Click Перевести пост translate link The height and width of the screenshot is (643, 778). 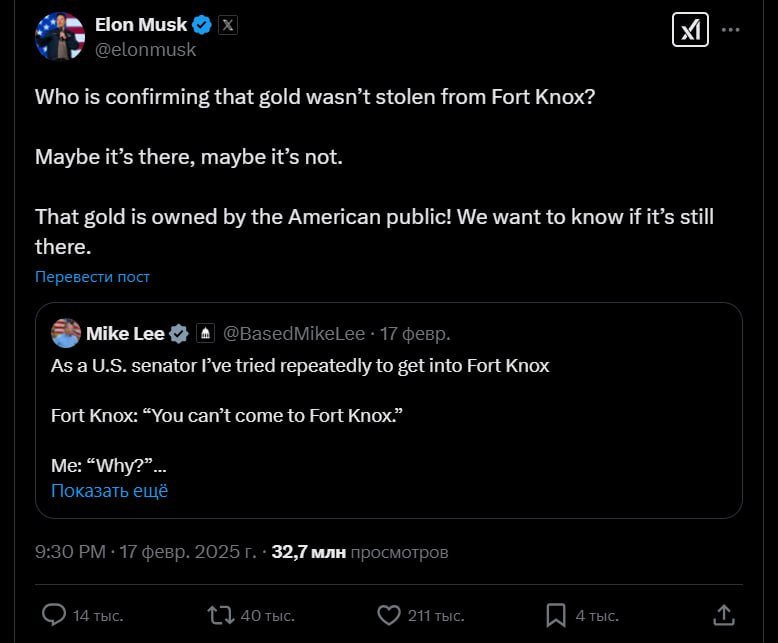coord(92,276)
